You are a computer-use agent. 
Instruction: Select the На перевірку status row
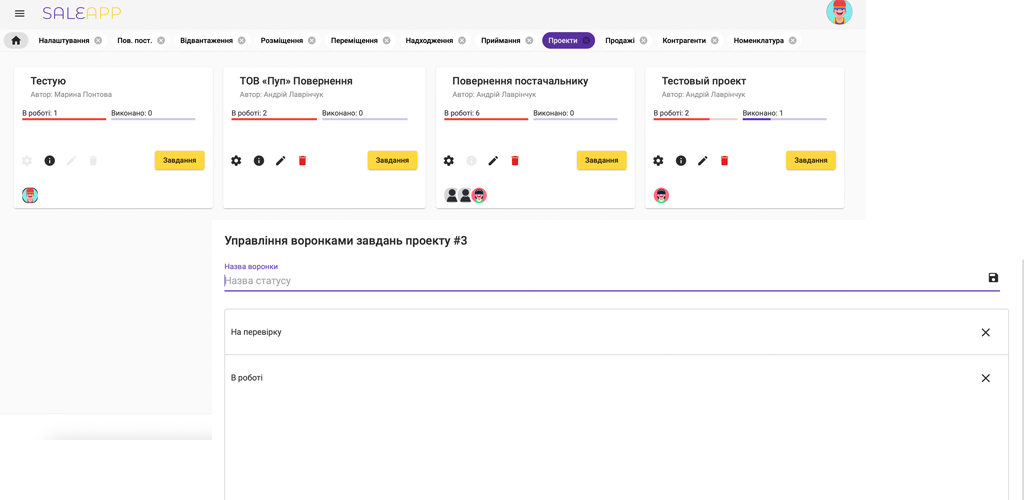[x=616, y=332]
